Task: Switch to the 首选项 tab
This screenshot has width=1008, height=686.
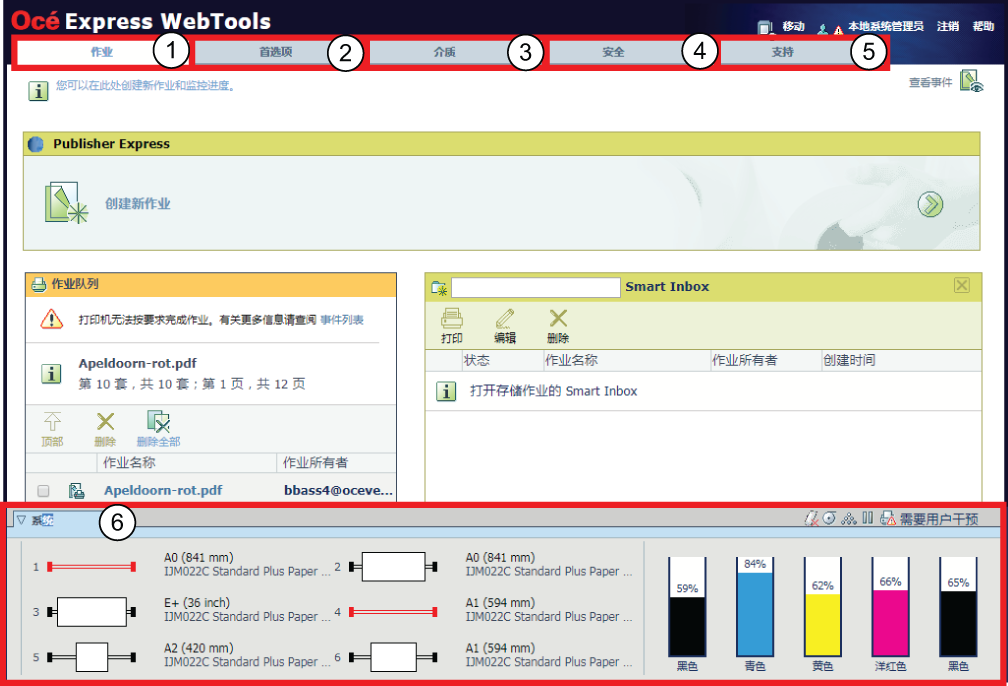Action: [x=275, y=52]
